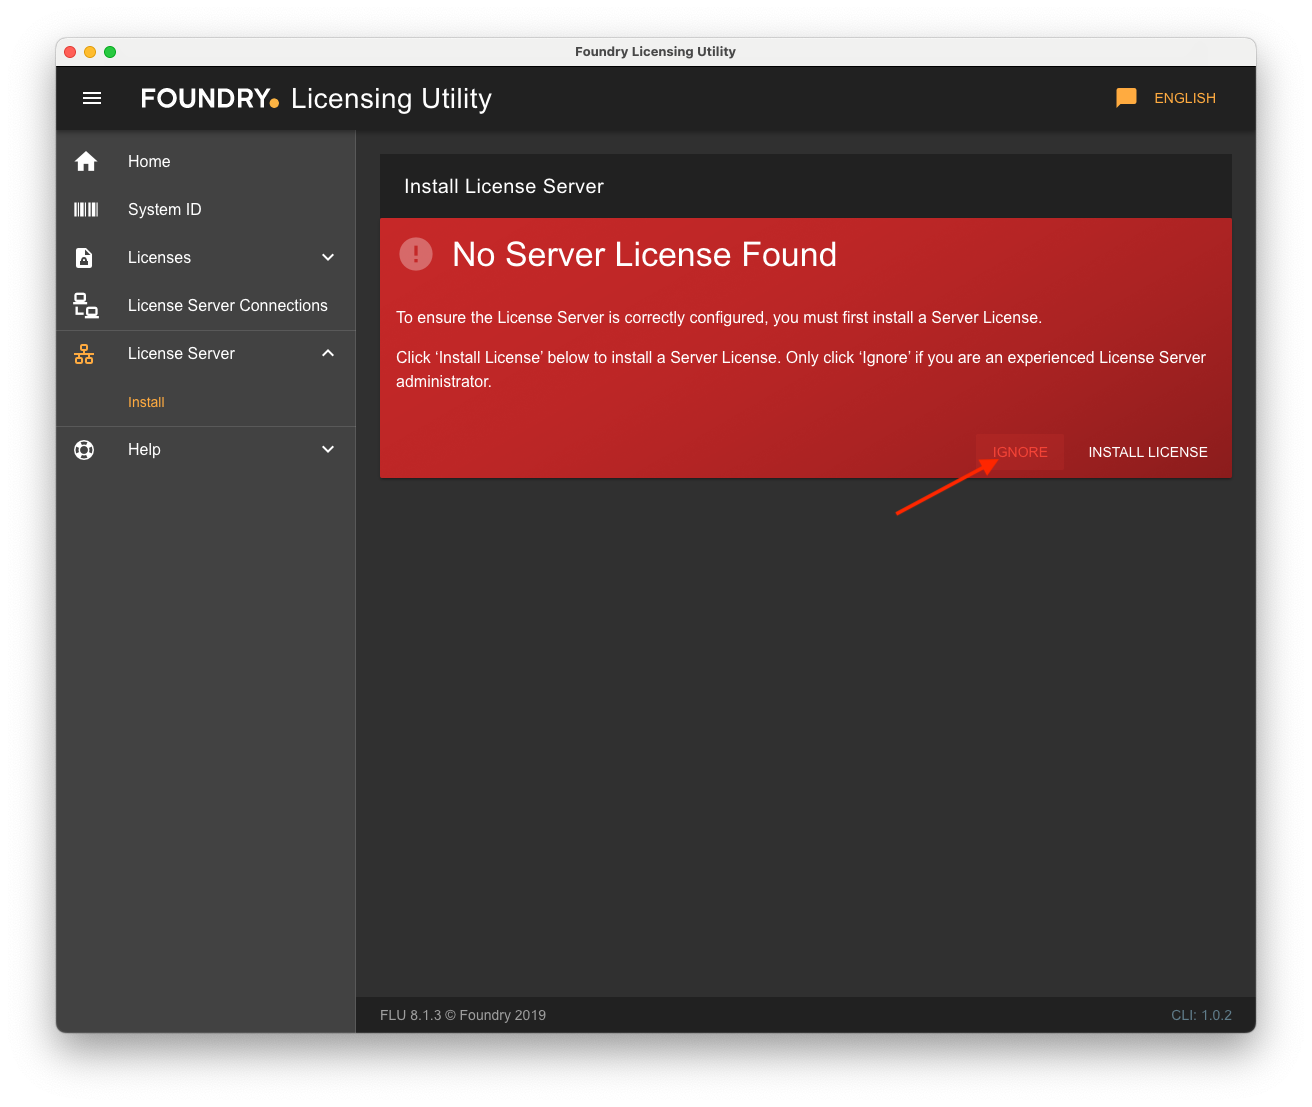
Task: Select the System ID barcode icon
Action: [86, 209]
